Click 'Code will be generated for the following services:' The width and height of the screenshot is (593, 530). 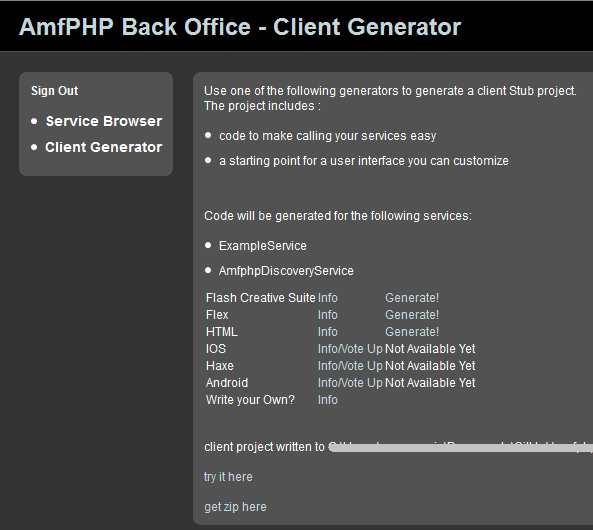coord(338,216)
